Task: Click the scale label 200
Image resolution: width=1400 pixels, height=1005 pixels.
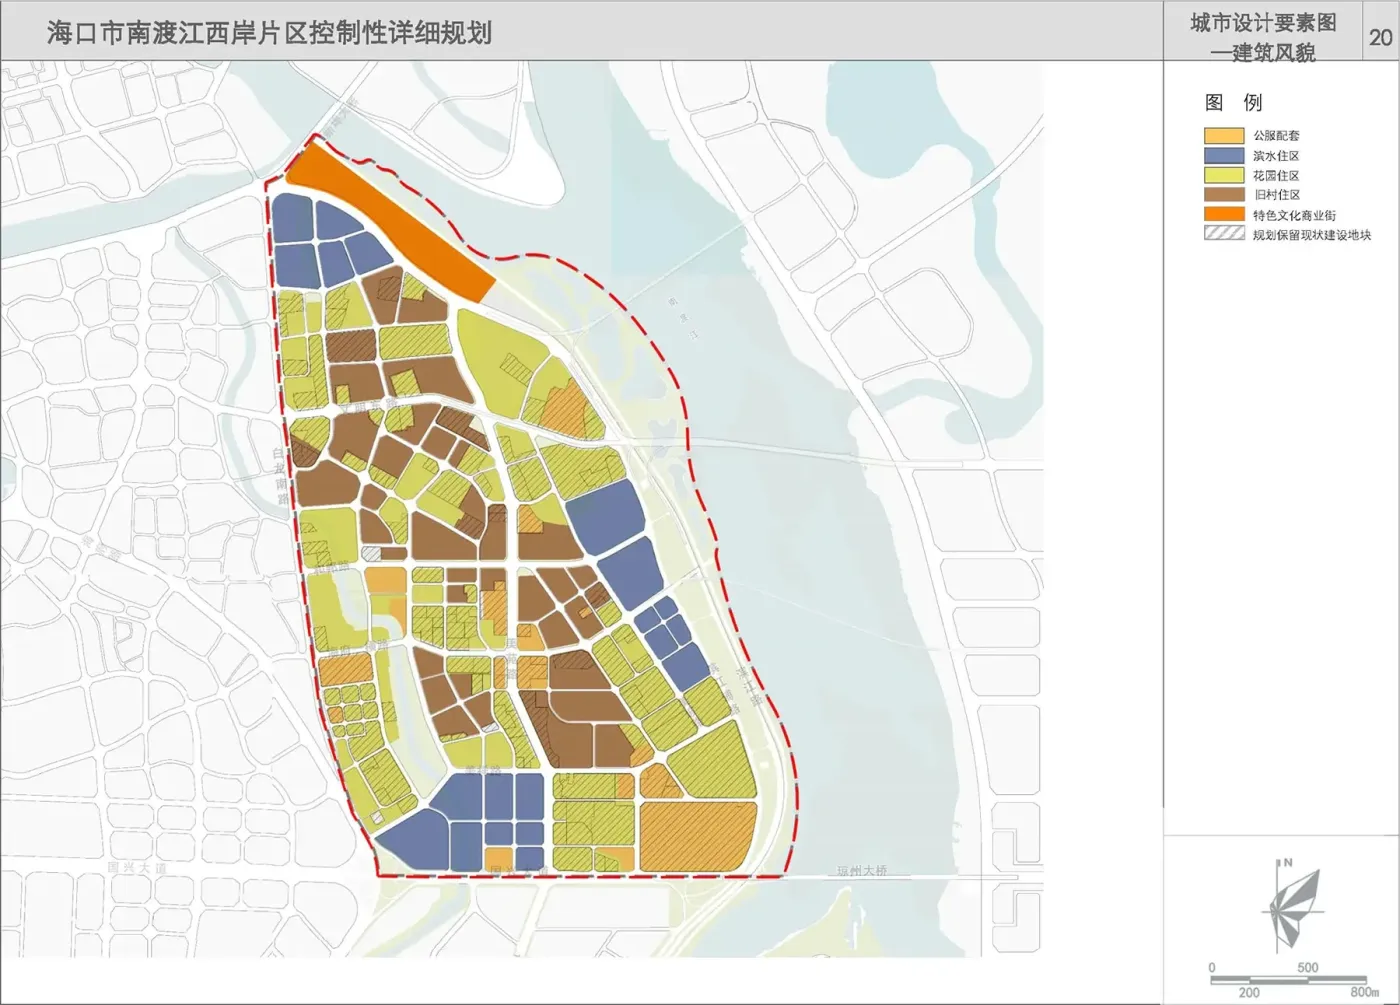Action: (x=1249, y=993)
